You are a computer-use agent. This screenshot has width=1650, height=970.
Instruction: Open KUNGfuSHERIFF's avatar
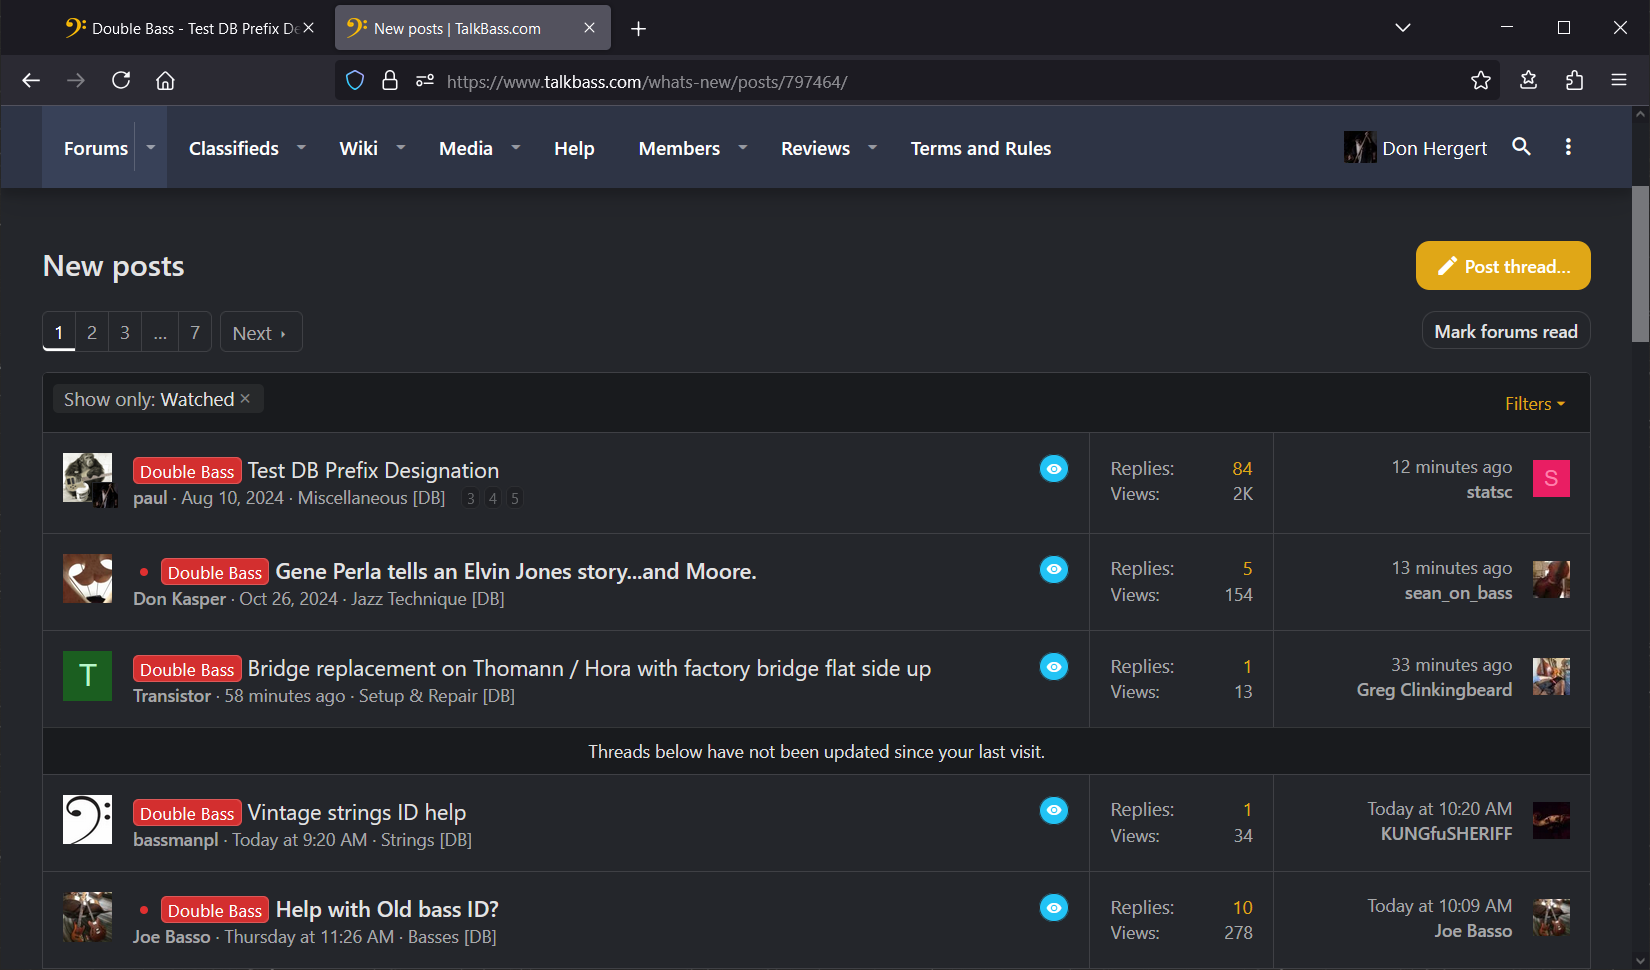[1551, 821]
